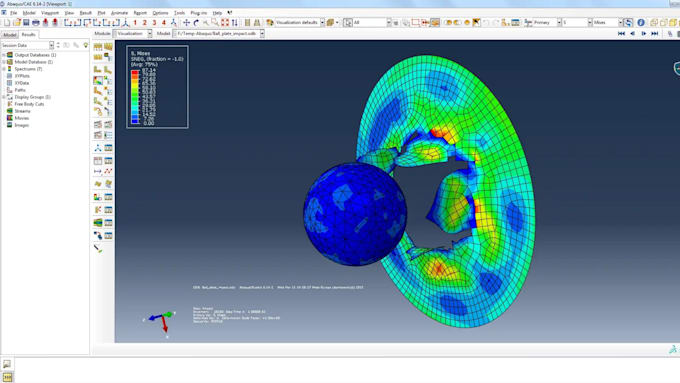The image size is (680, 383).
Task: Open a file with the folder icon
Action: (x=17, y=23)
